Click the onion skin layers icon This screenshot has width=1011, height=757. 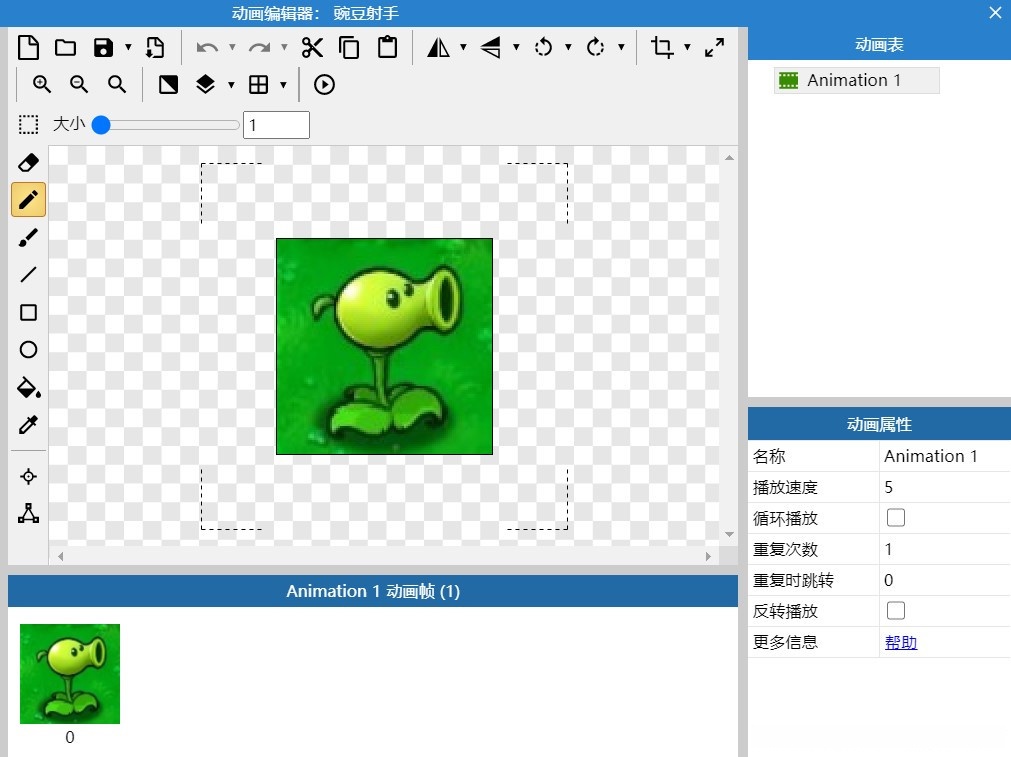click(205, 84)
